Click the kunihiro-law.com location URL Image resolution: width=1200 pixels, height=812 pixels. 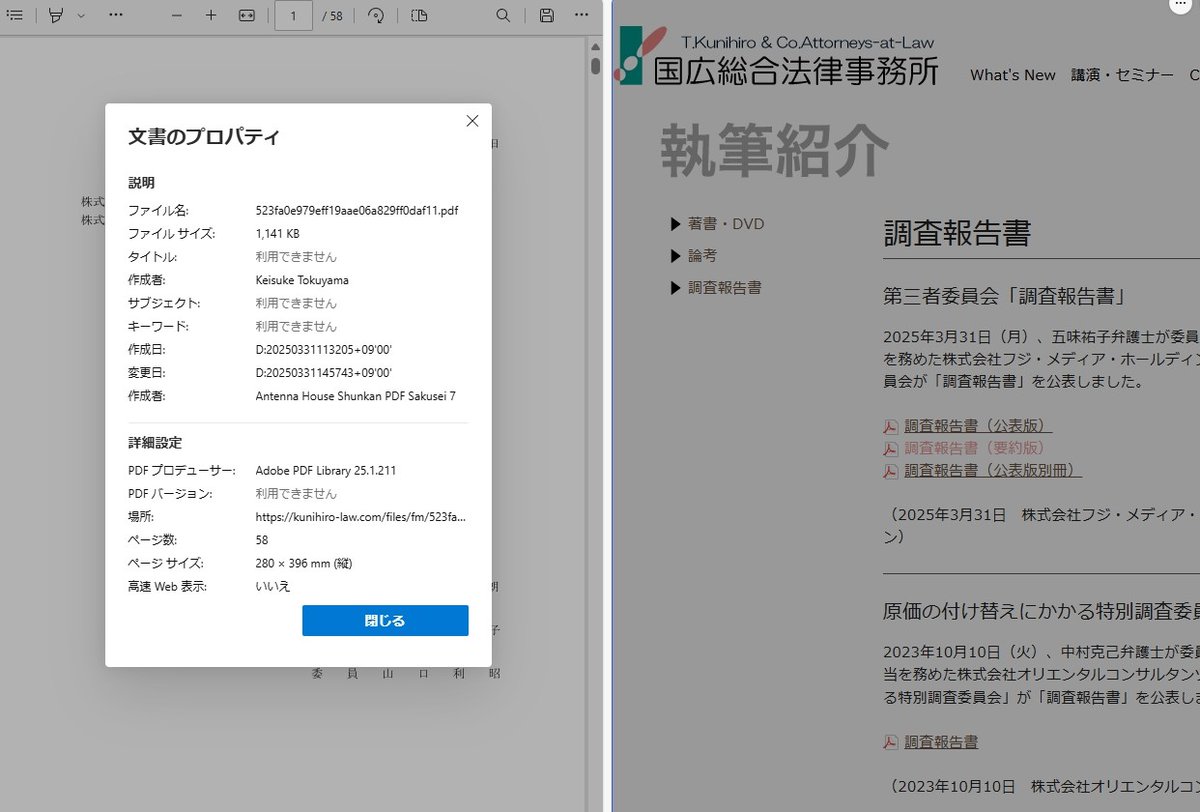(360, 517)
